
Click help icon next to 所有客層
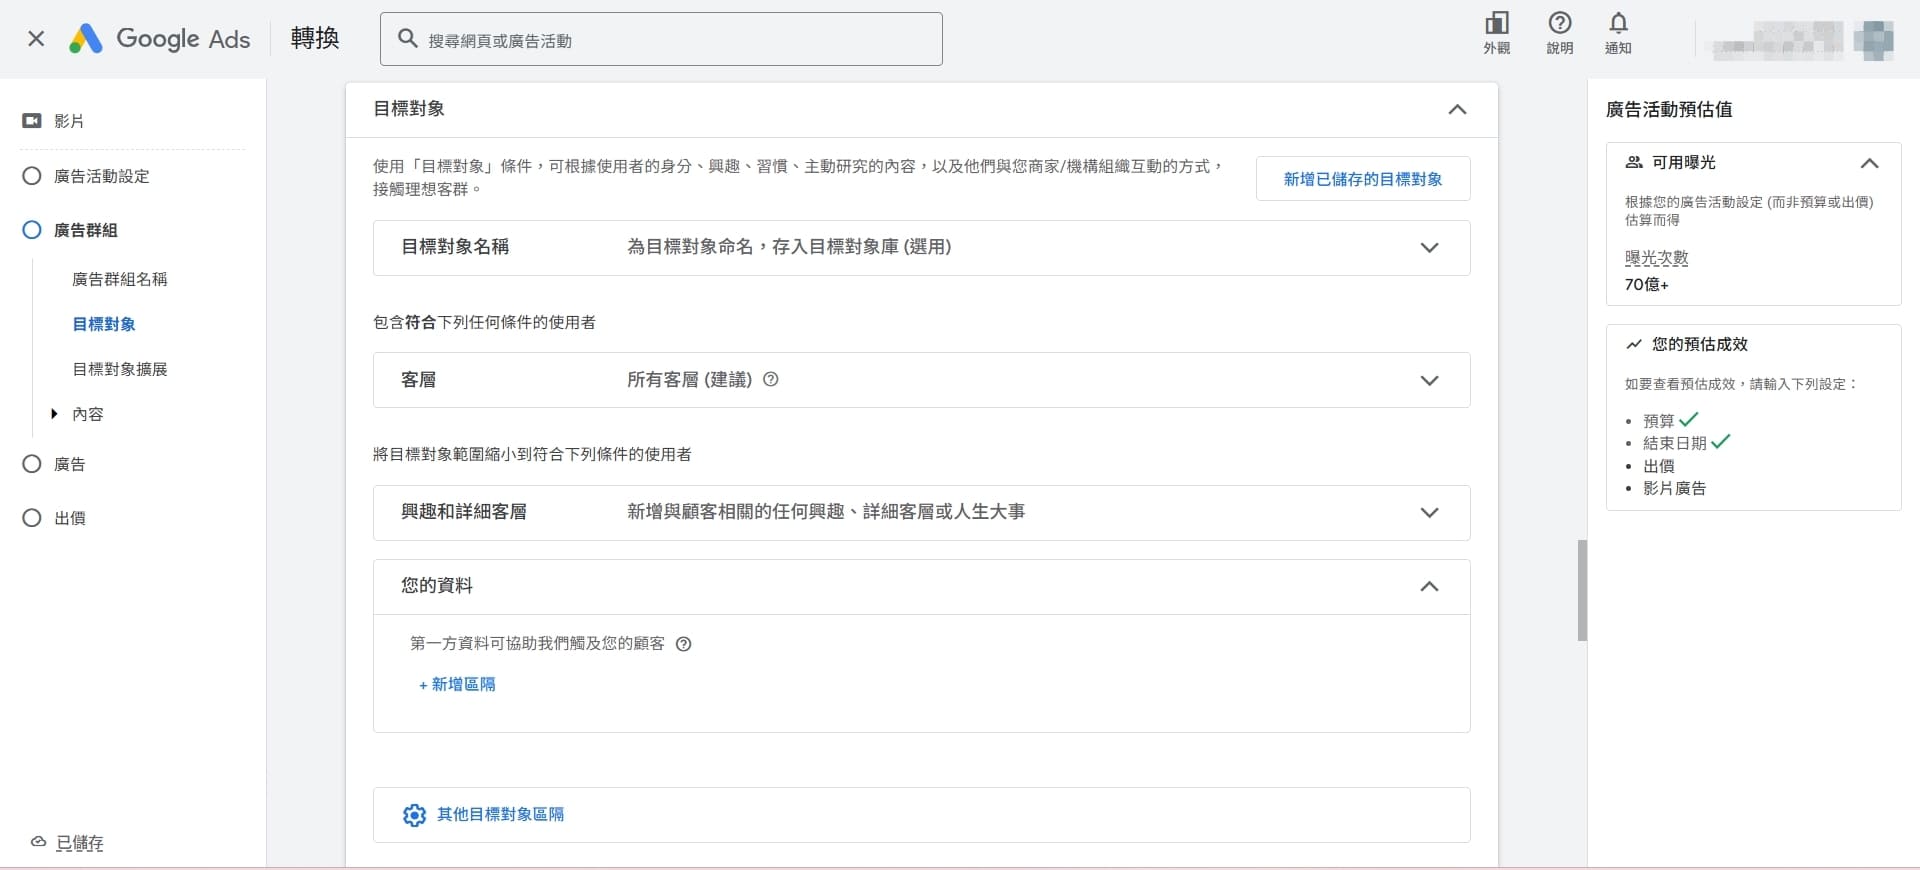[771, 380]
